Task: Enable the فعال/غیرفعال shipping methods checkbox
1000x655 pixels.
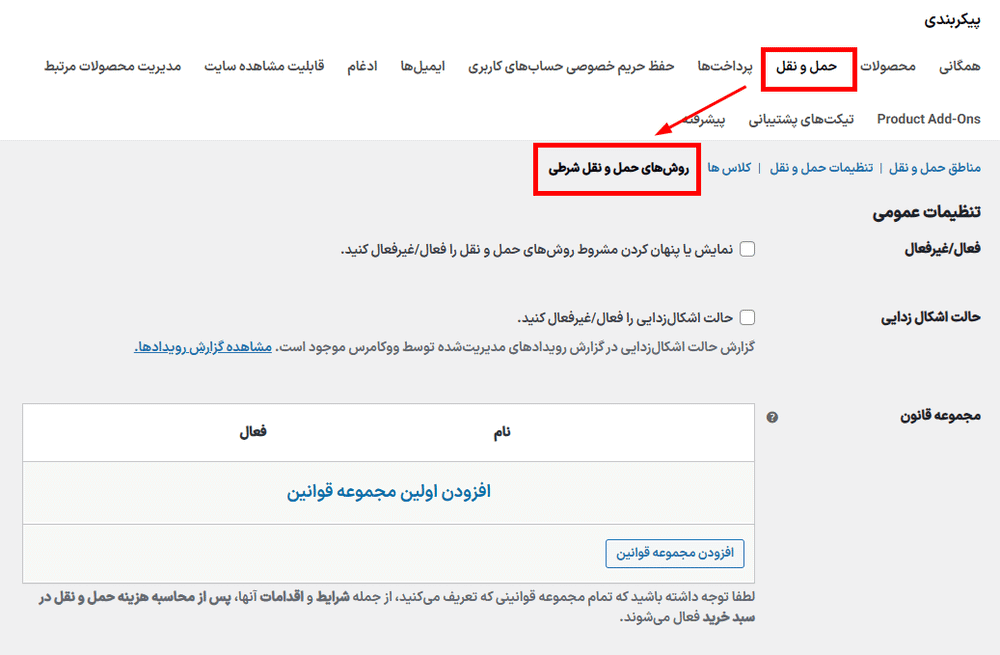Action: 747,249
